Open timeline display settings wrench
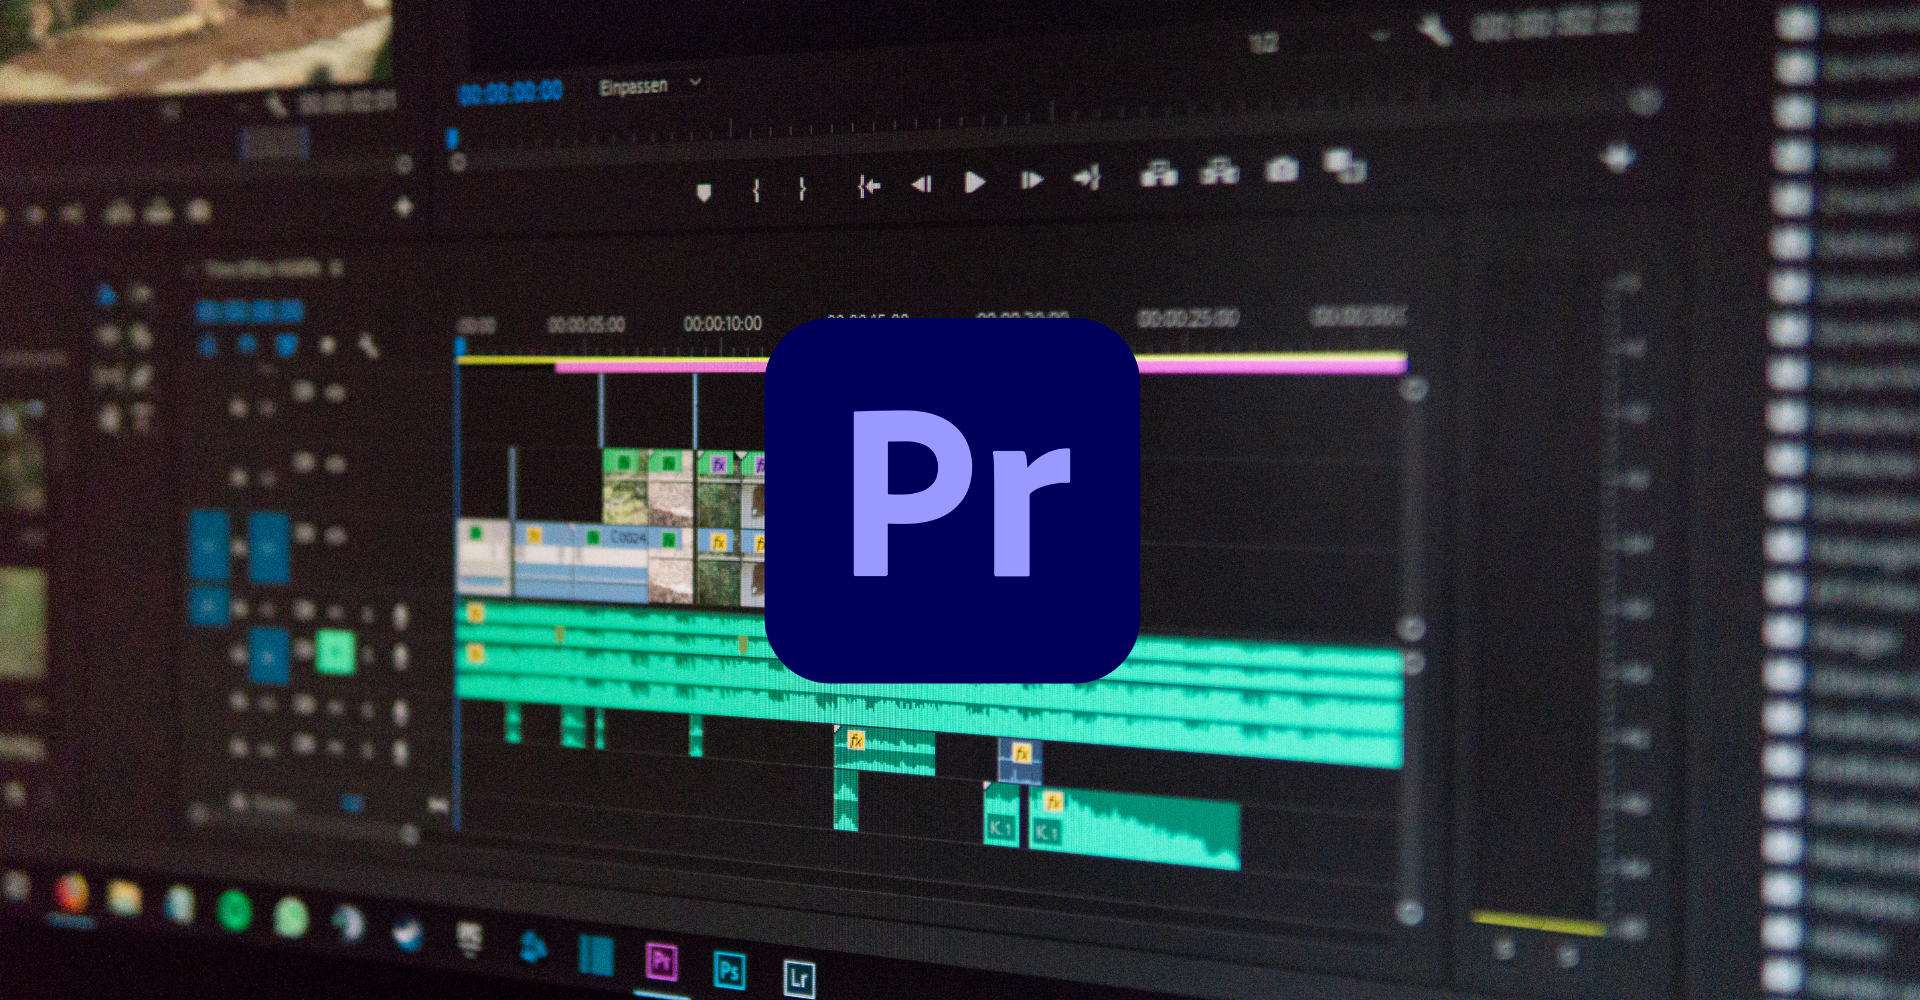1920x1000 pixels. 369,346
